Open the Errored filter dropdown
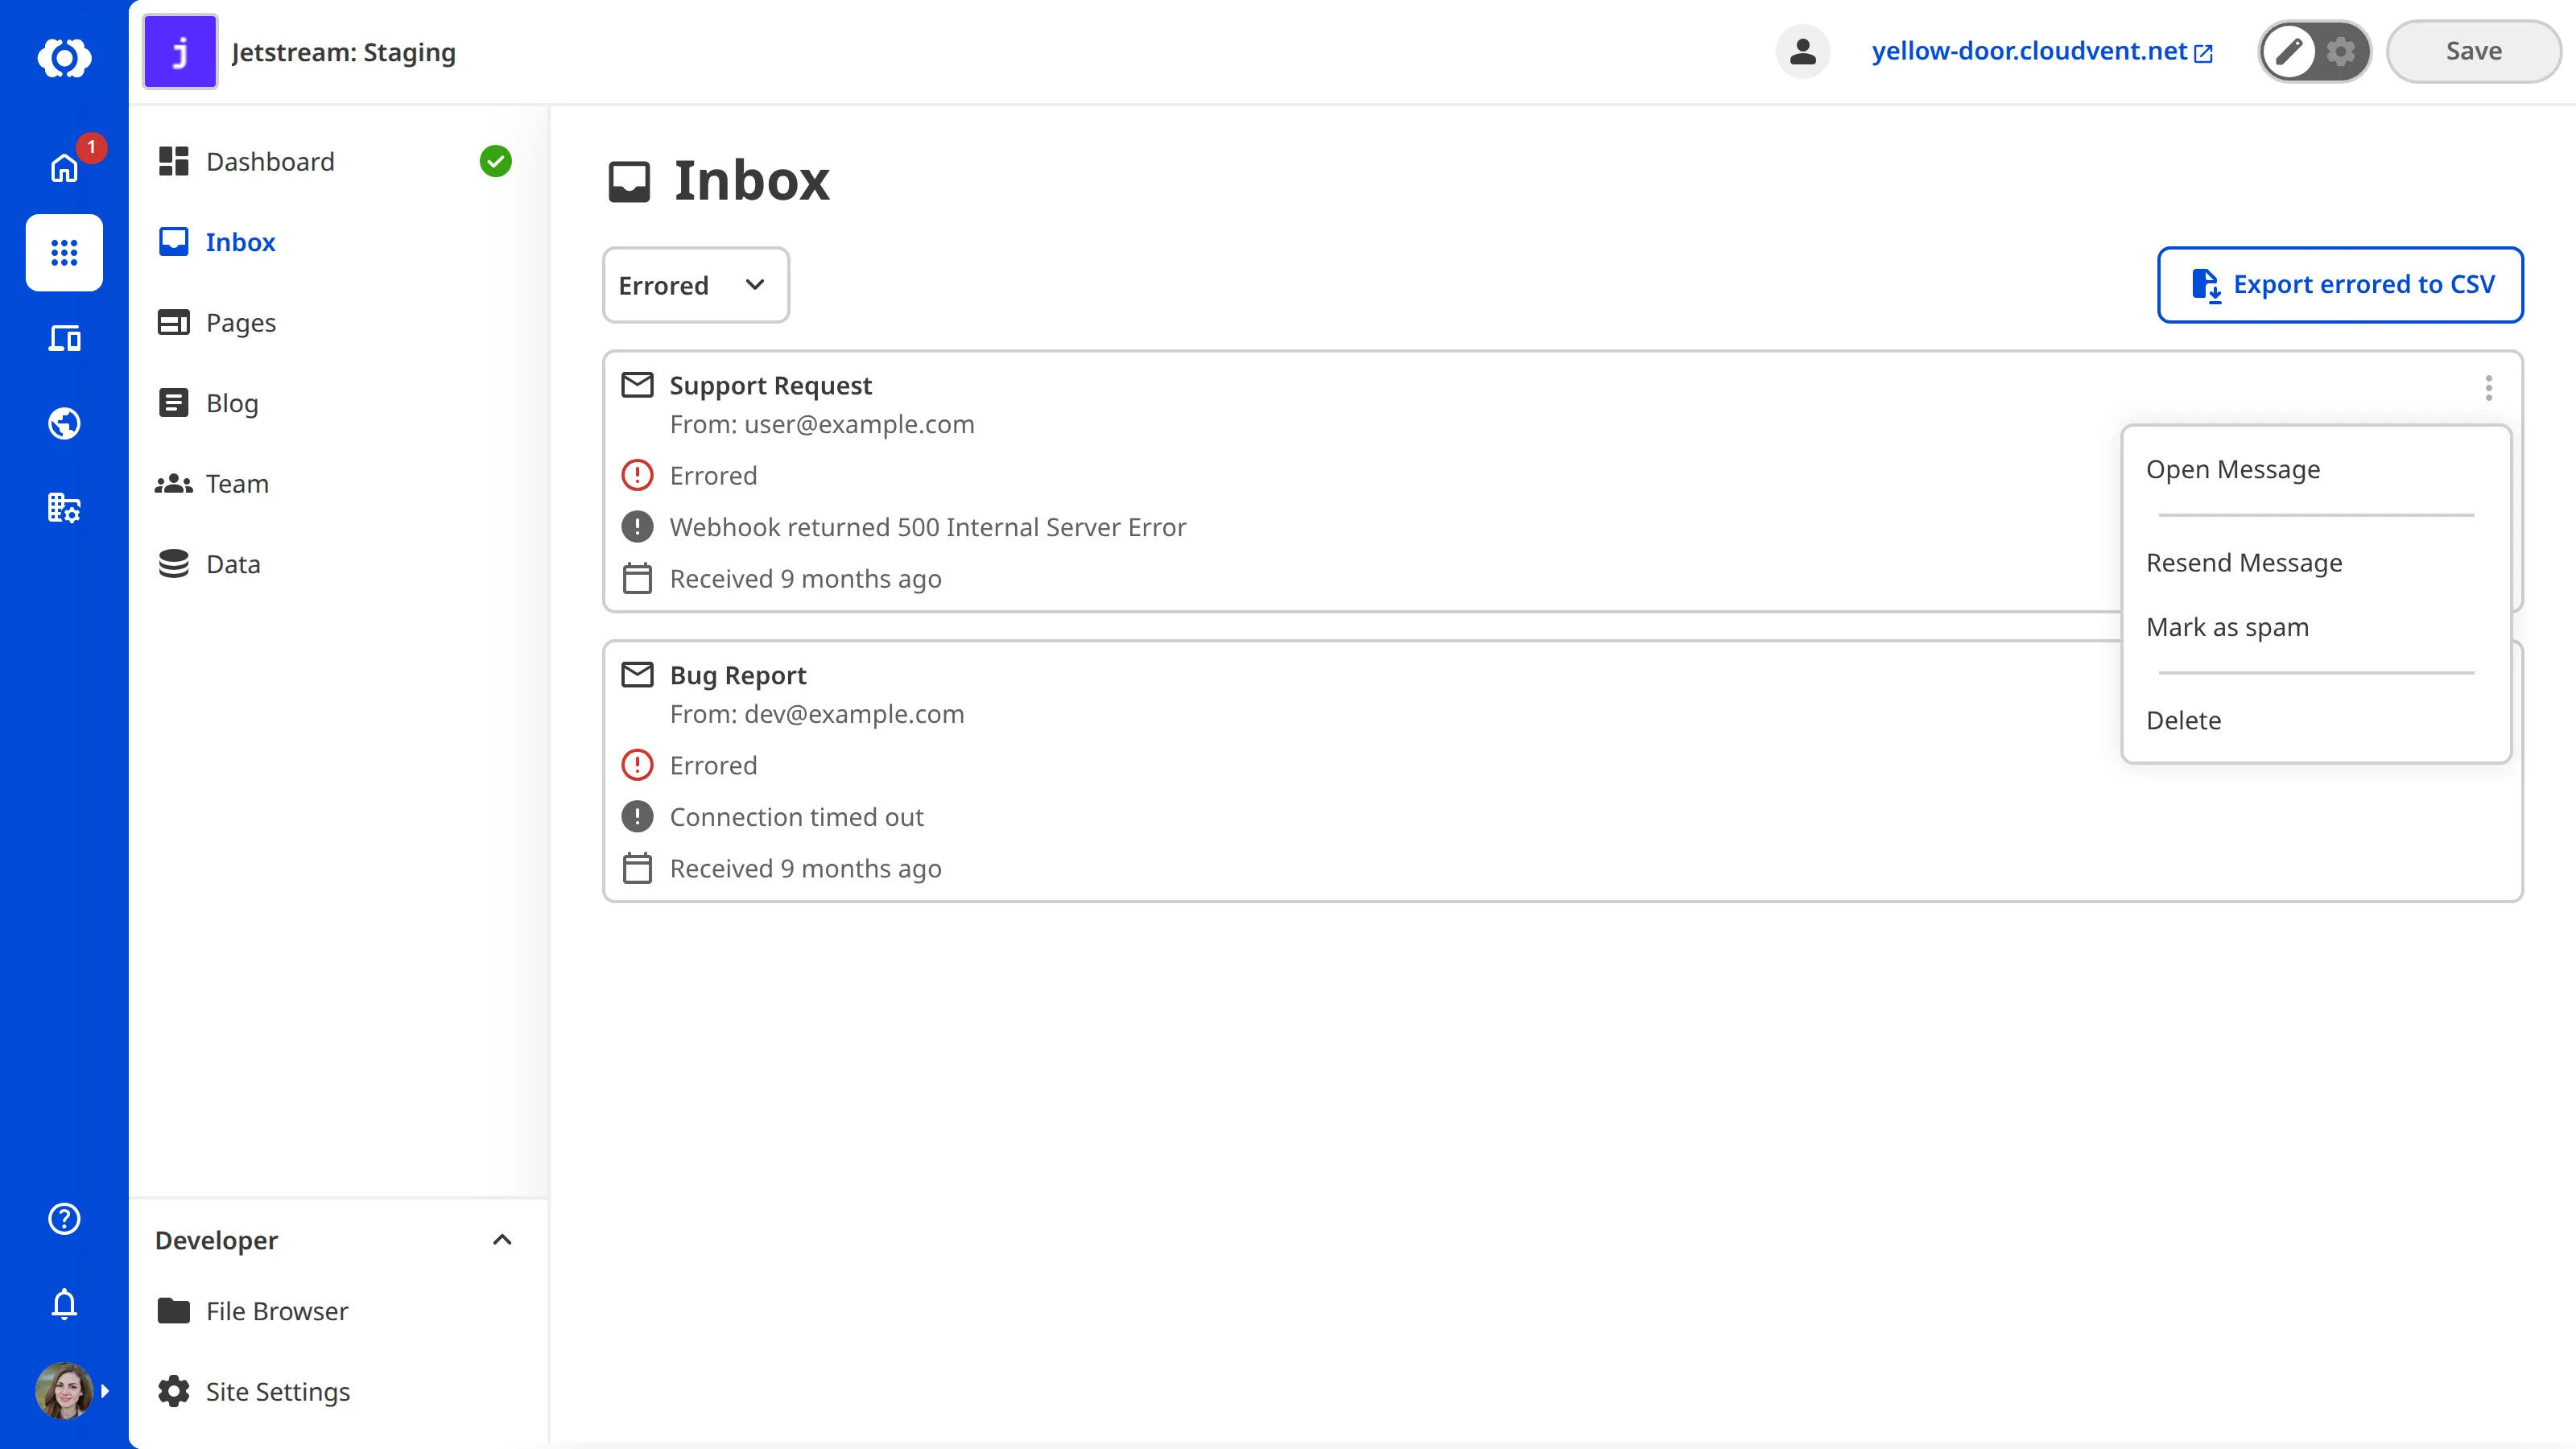 695,285
